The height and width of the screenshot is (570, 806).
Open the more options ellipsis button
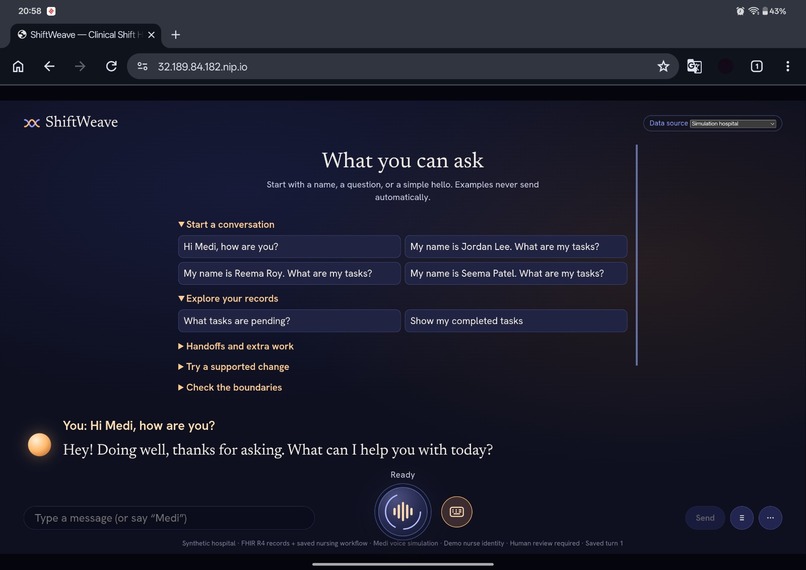coord(770,518)
